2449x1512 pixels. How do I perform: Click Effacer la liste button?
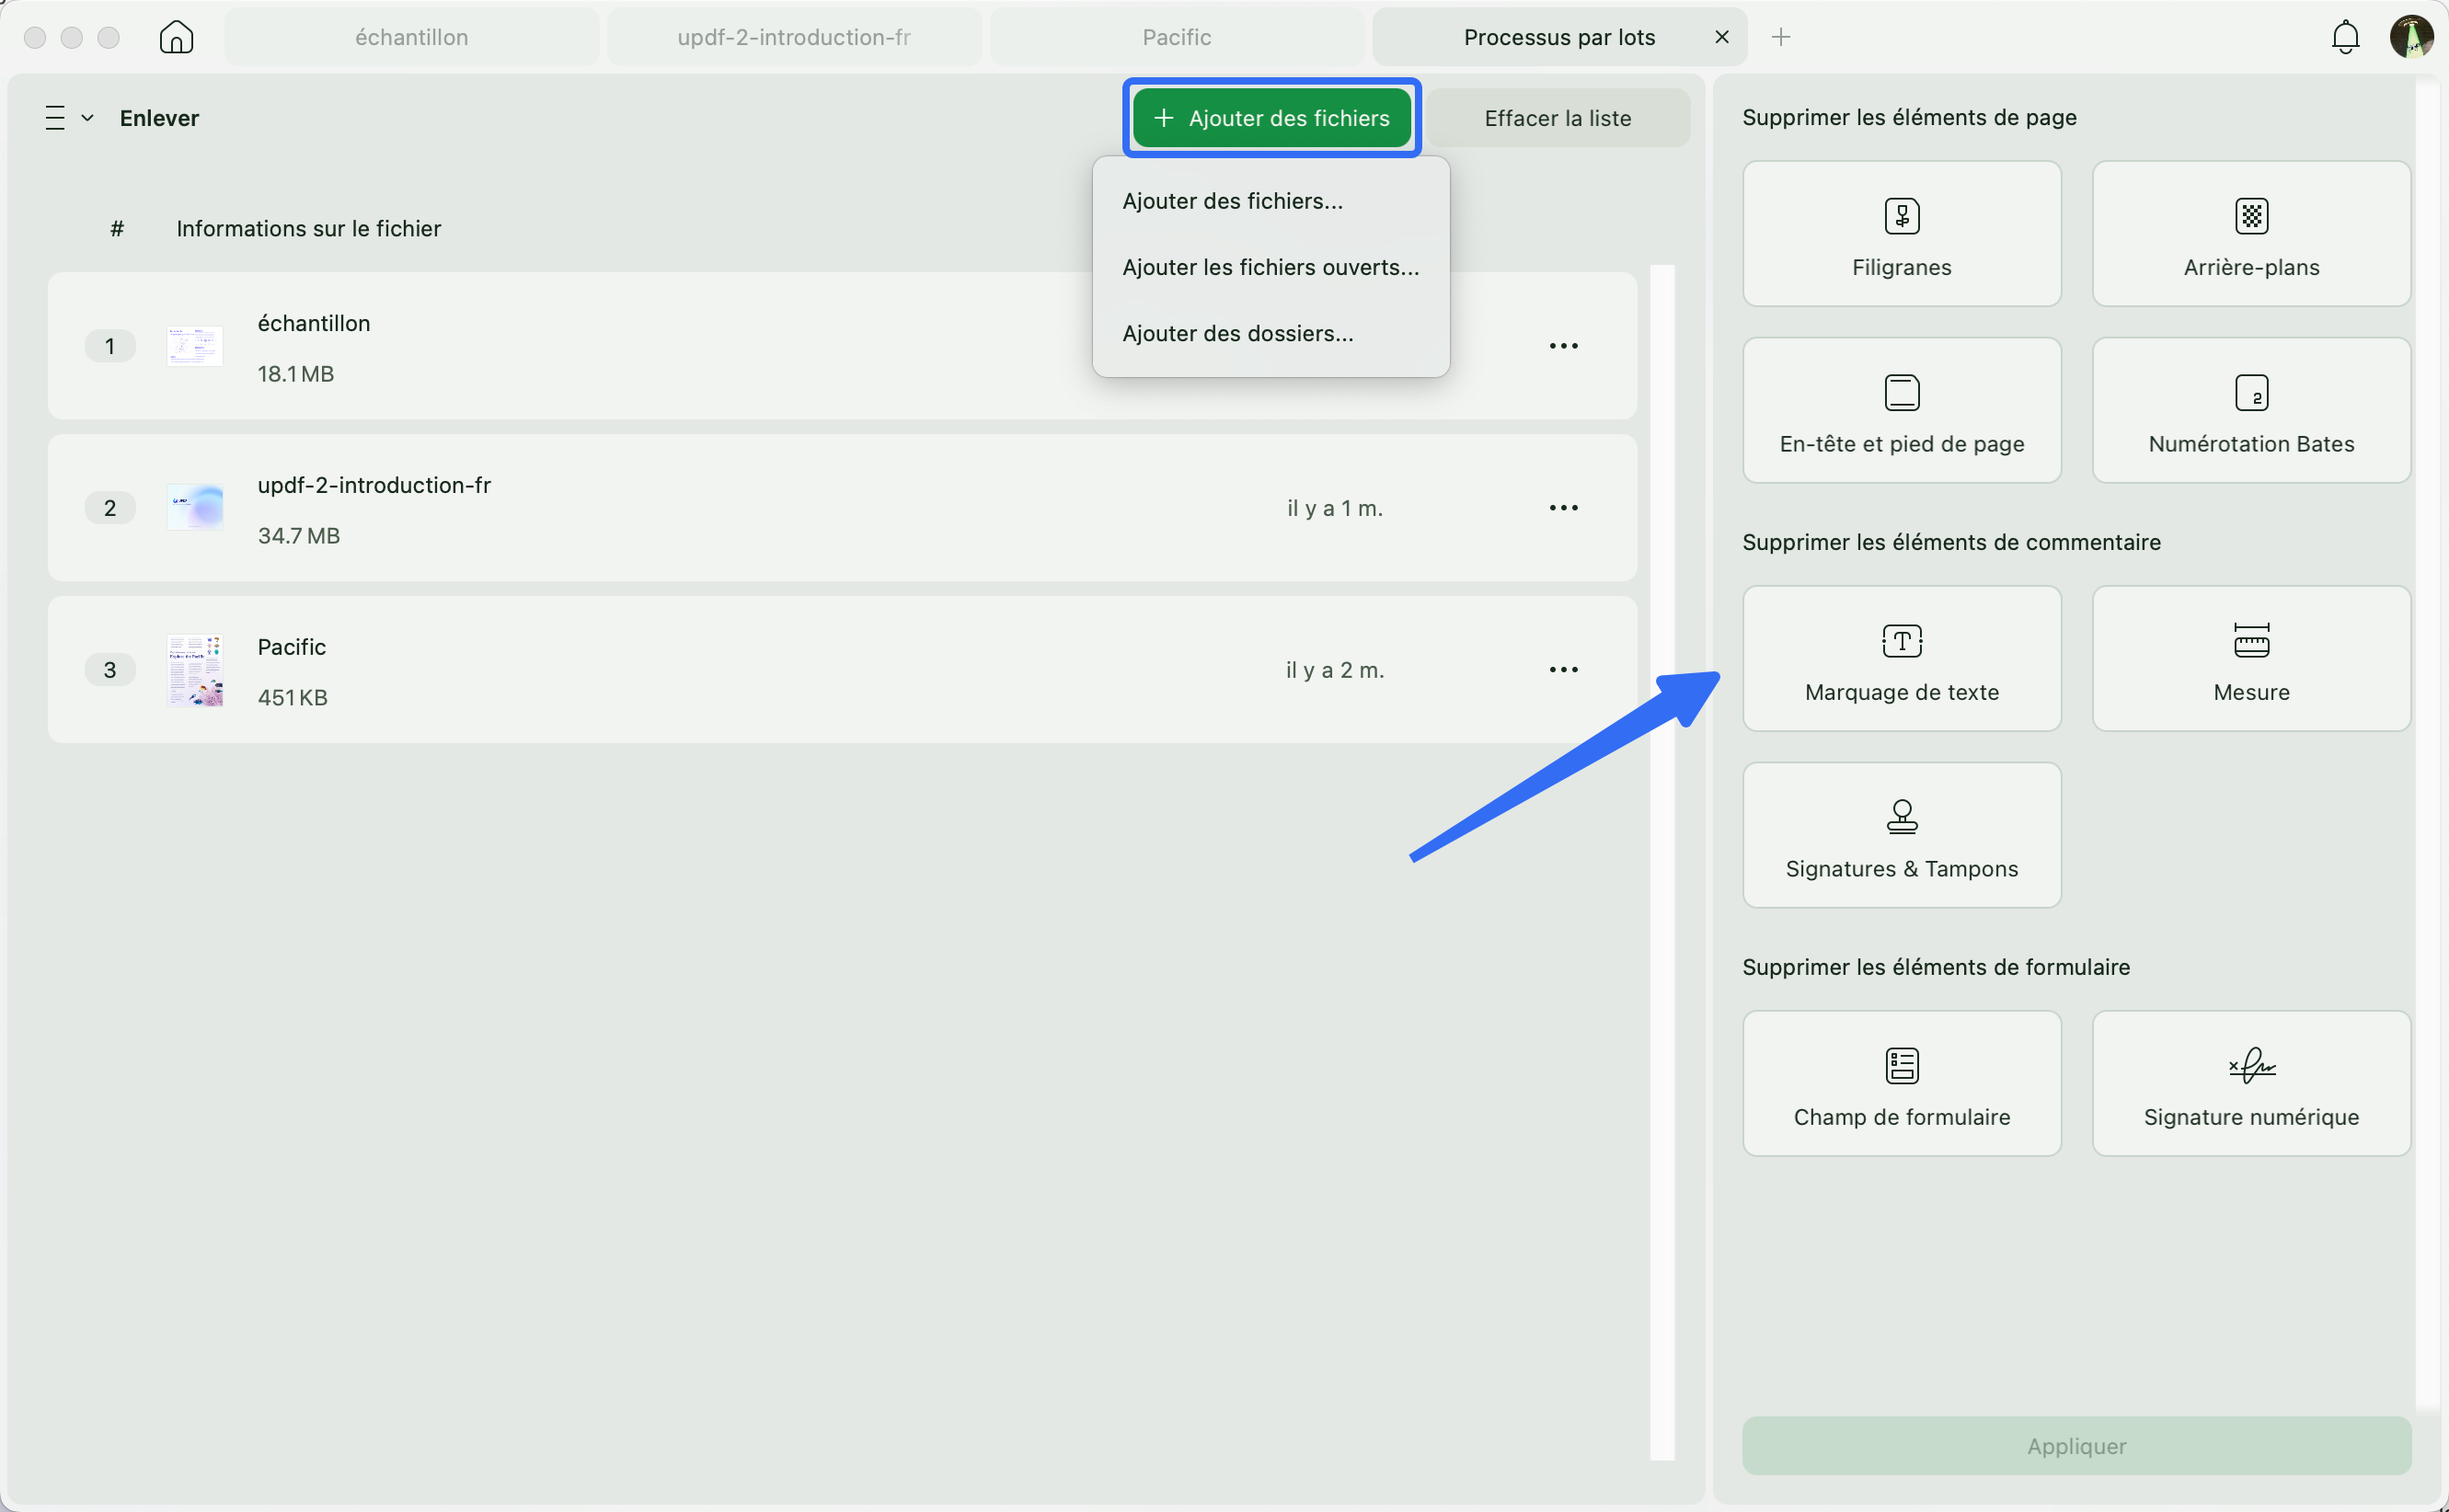coord(1557,118)
